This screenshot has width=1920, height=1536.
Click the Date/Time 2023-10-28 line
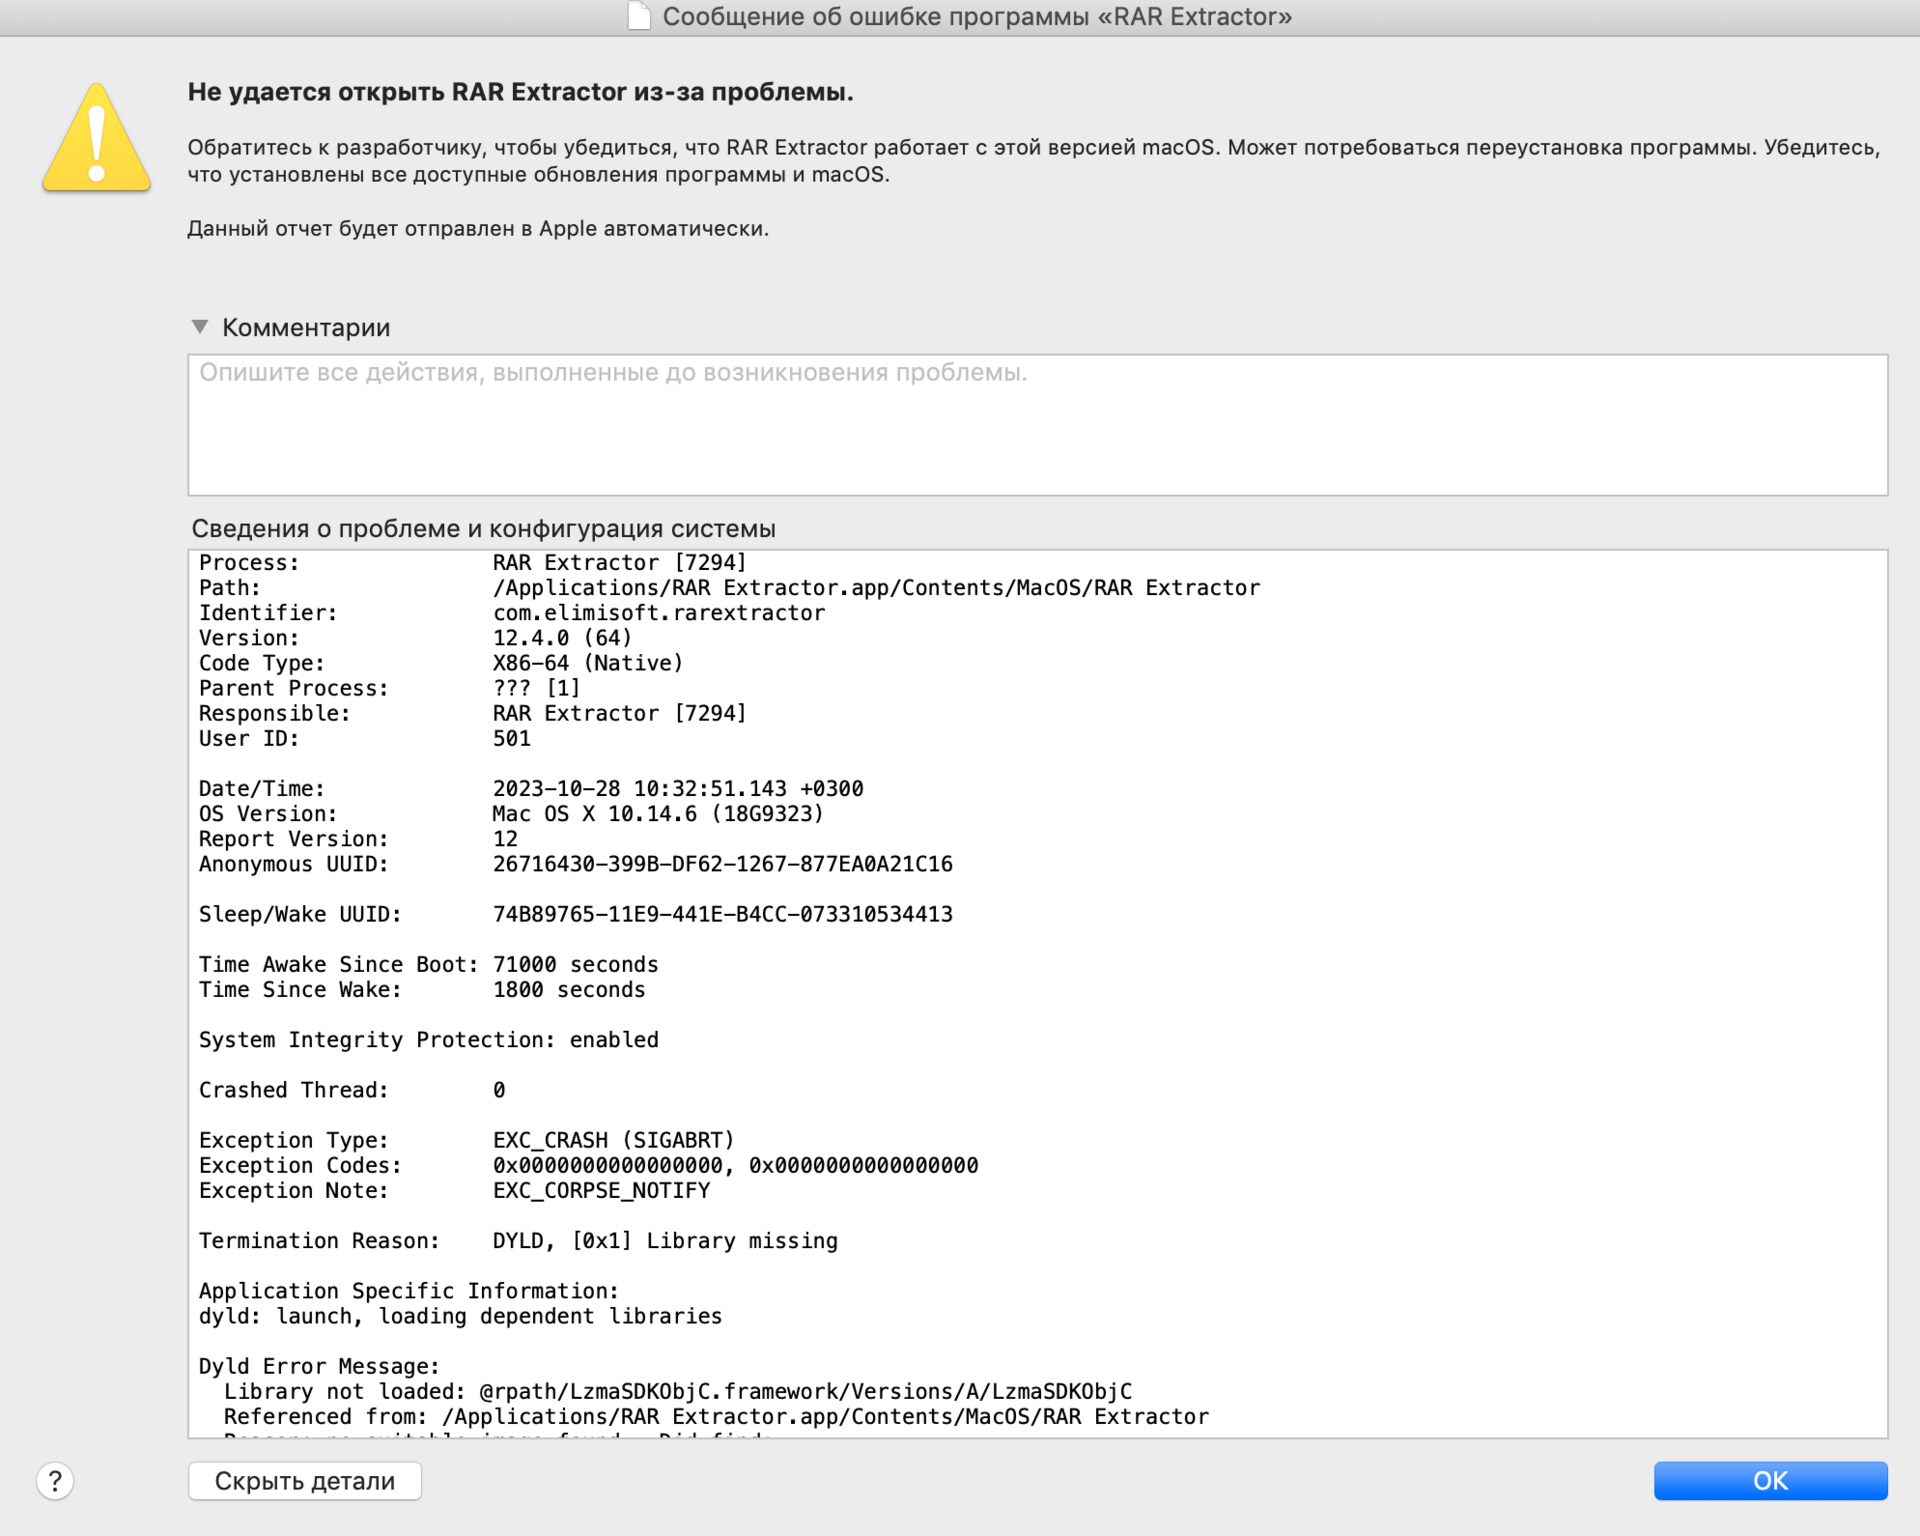(x=531, y=789)
